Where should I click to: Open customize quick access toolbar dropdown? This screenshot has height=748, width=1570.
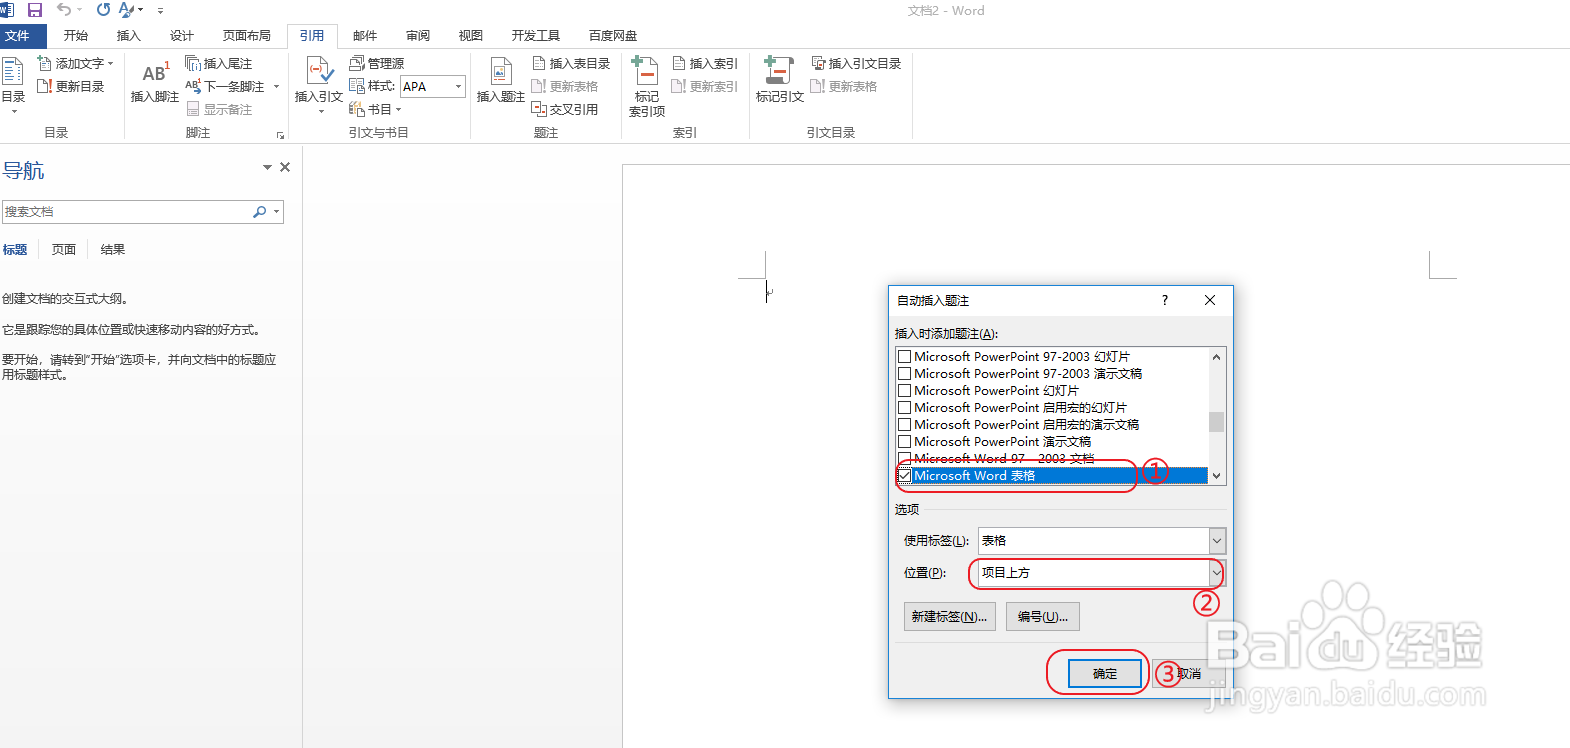(160, 10)
